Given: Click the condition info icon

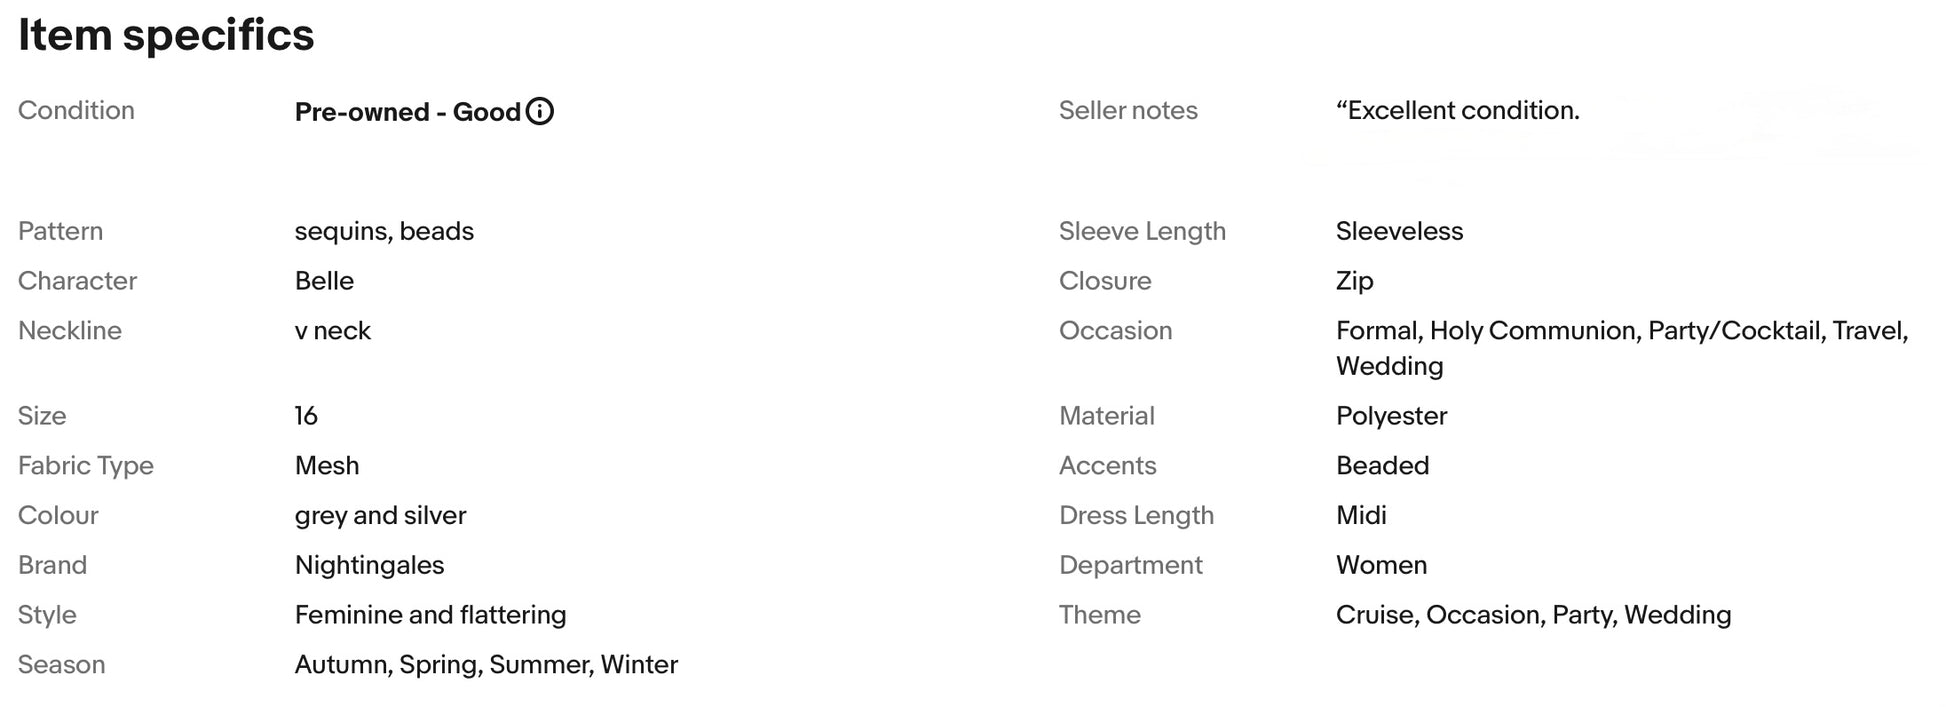Looking at the screenshot, I should coord(540,111).
